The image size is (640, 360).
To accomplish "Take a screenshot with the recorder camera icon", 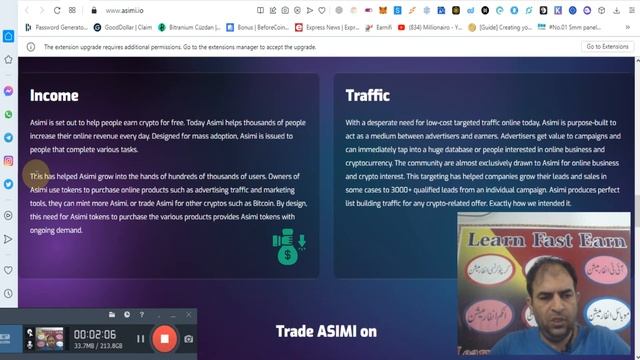I will [x=188, y=339].
